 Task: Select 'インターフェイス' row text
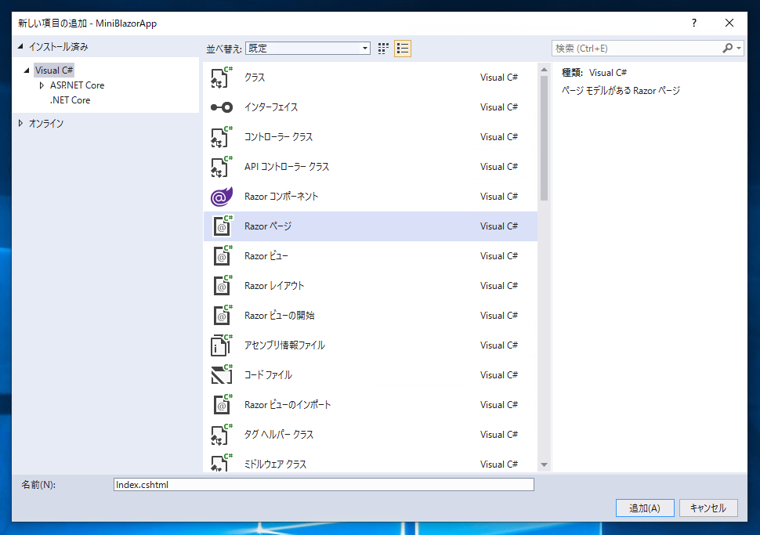271,107
